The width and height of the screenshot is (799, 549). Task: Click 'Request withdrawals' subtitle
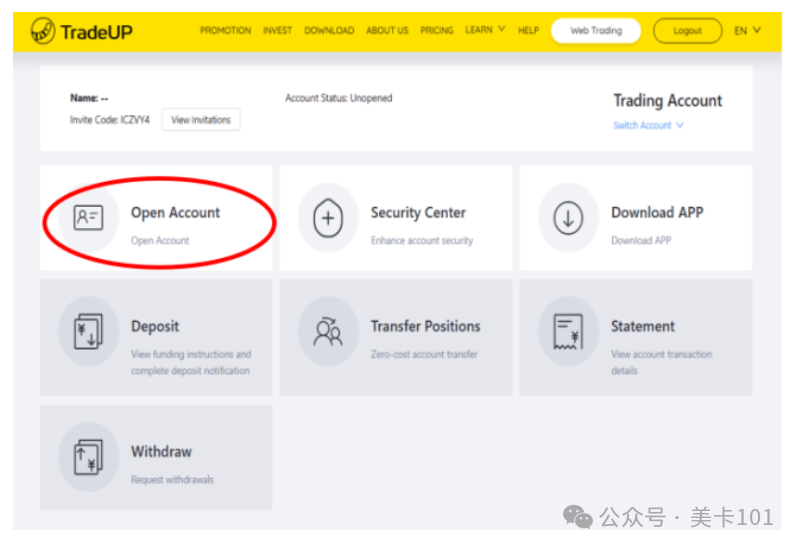[x=172, y=480]
